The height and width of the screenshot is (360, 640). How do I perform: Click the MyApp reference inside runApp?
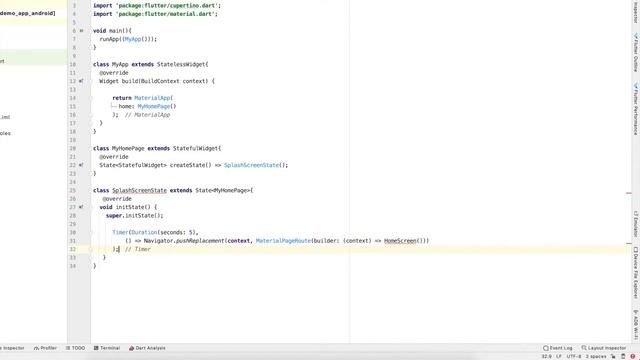pos(132,39)
